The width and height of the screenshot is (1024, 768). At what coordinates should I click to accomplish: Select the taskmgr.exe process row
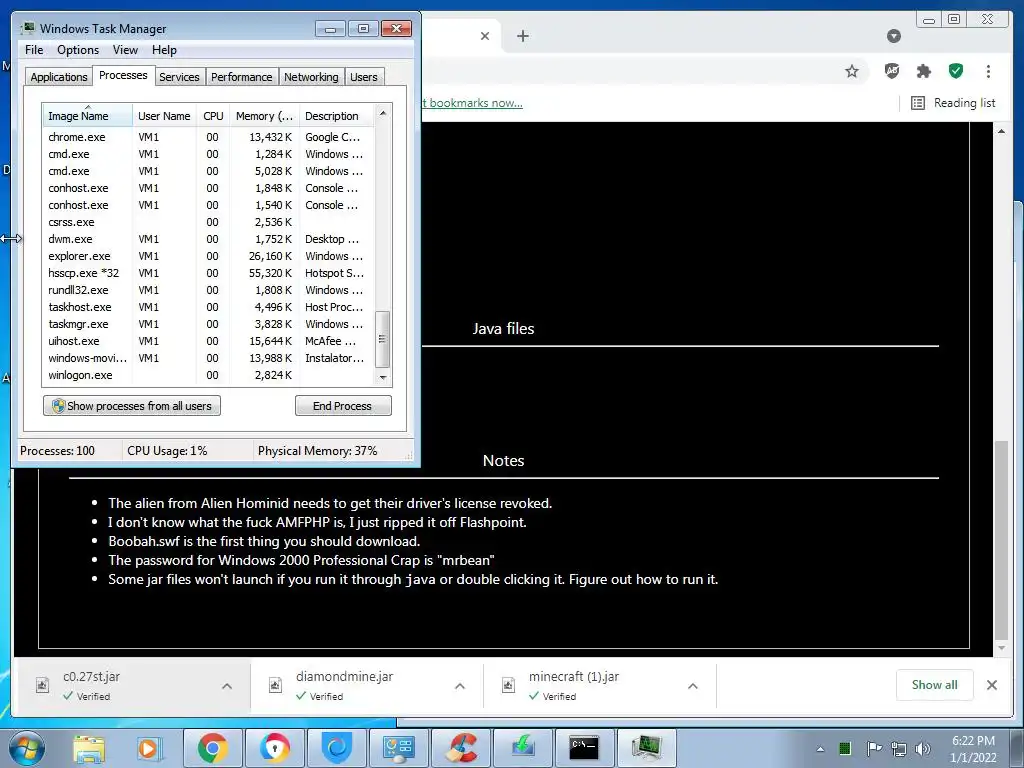click(x=208, y=324)
